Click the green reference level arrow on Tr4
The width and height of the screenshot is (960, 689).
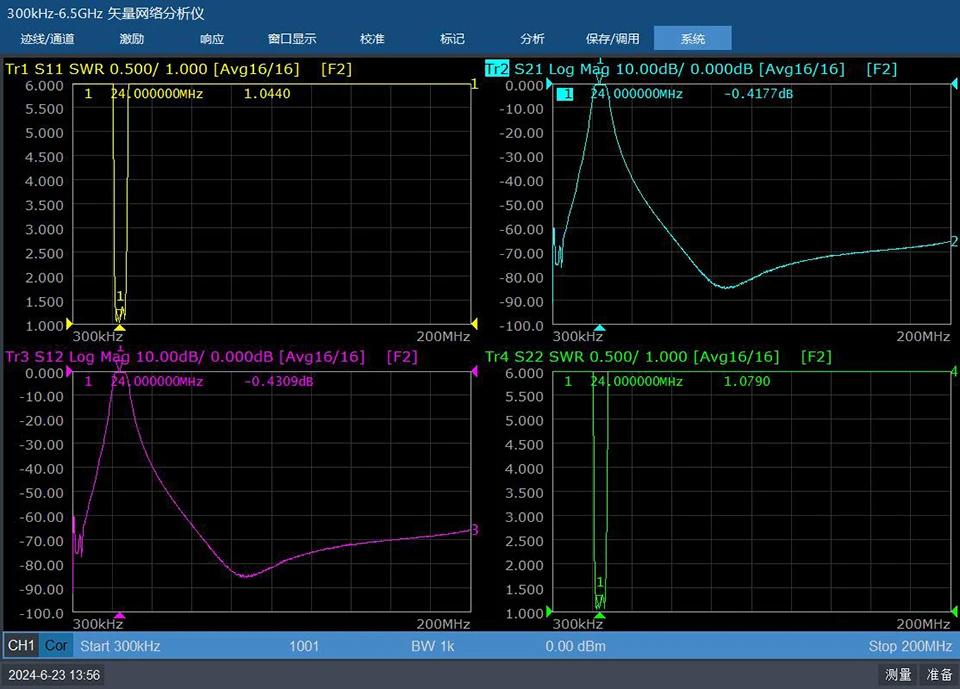(x=549, y=611)
